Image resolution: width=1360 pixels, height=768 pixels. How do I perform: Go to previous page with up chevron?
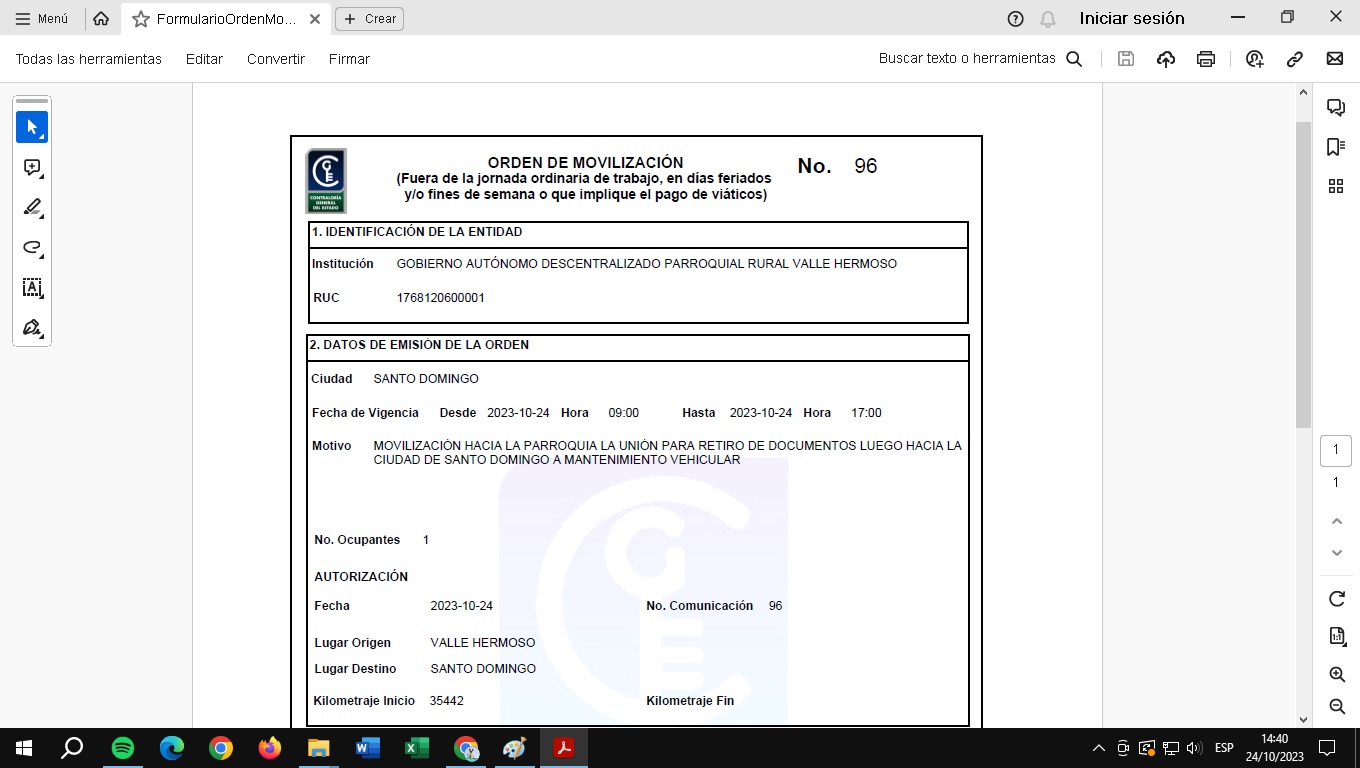tap(1336, 521)
